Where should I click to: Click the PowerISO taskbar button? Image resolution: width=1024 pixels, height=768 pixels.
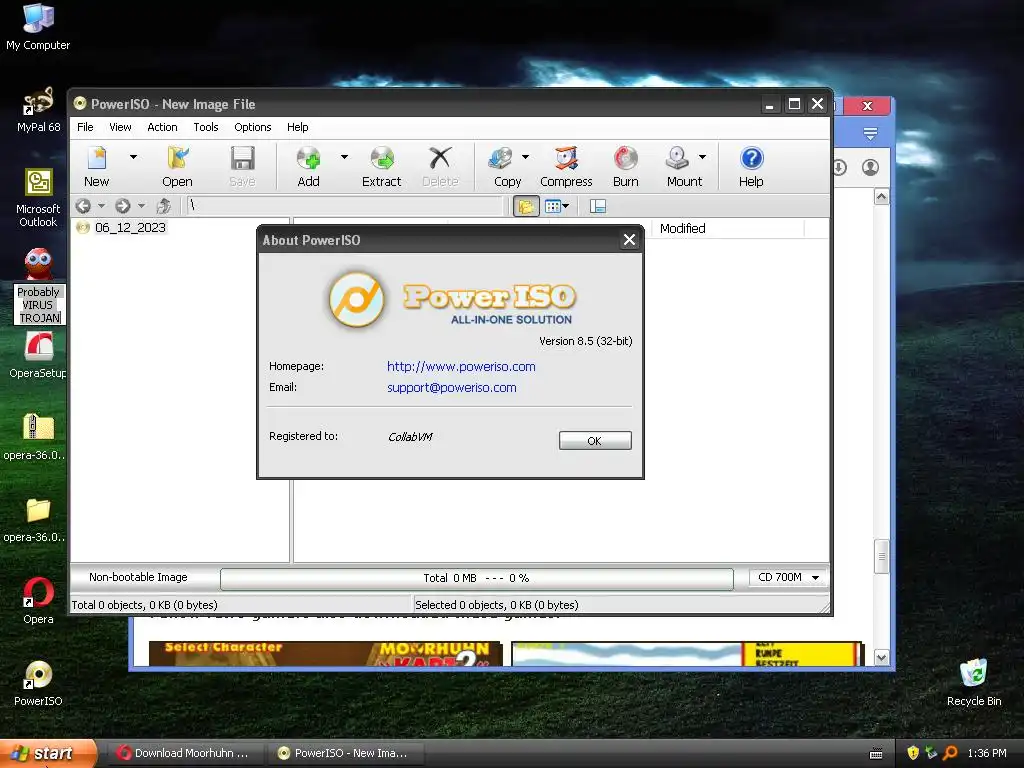(x=346, y=753)
